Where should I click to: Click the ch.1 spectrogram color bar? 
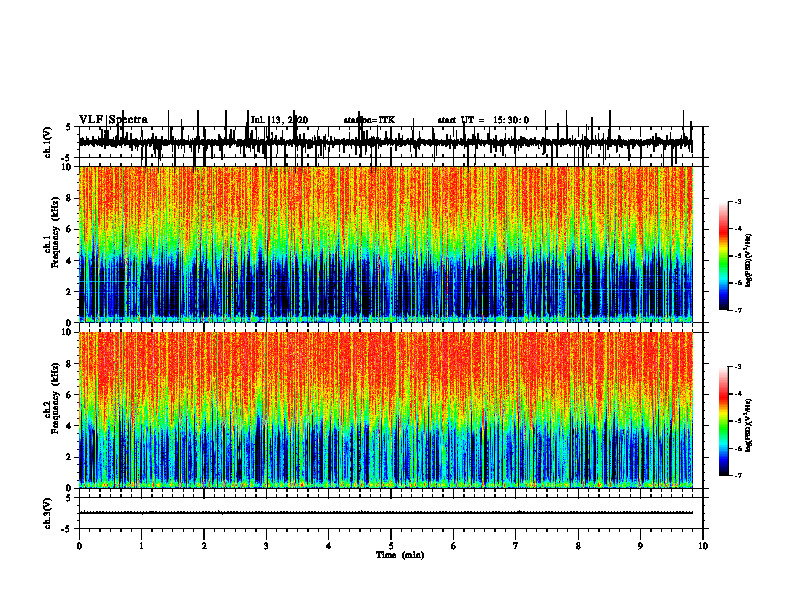coord(723,255)
